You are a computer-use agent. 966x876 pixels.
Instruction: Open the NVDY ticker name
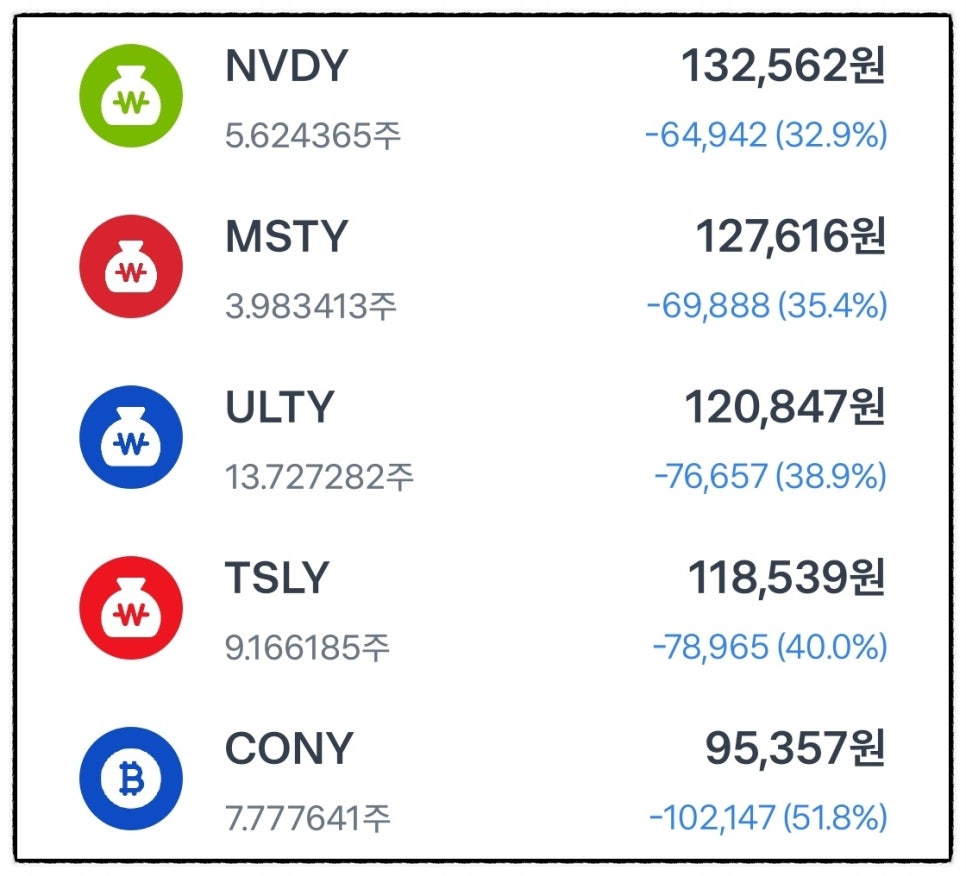[x=286, y=66]
